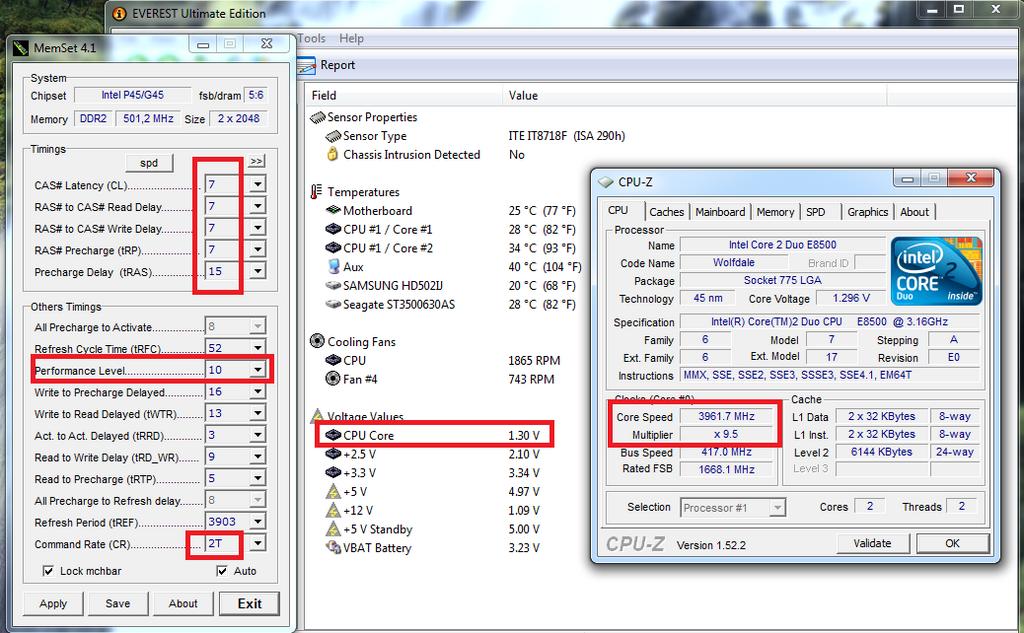Click the +12 V warning icon
Image resolution: width=1024 pixels, height=633 pixels.
pyautogui.click(x=333, y=510)
